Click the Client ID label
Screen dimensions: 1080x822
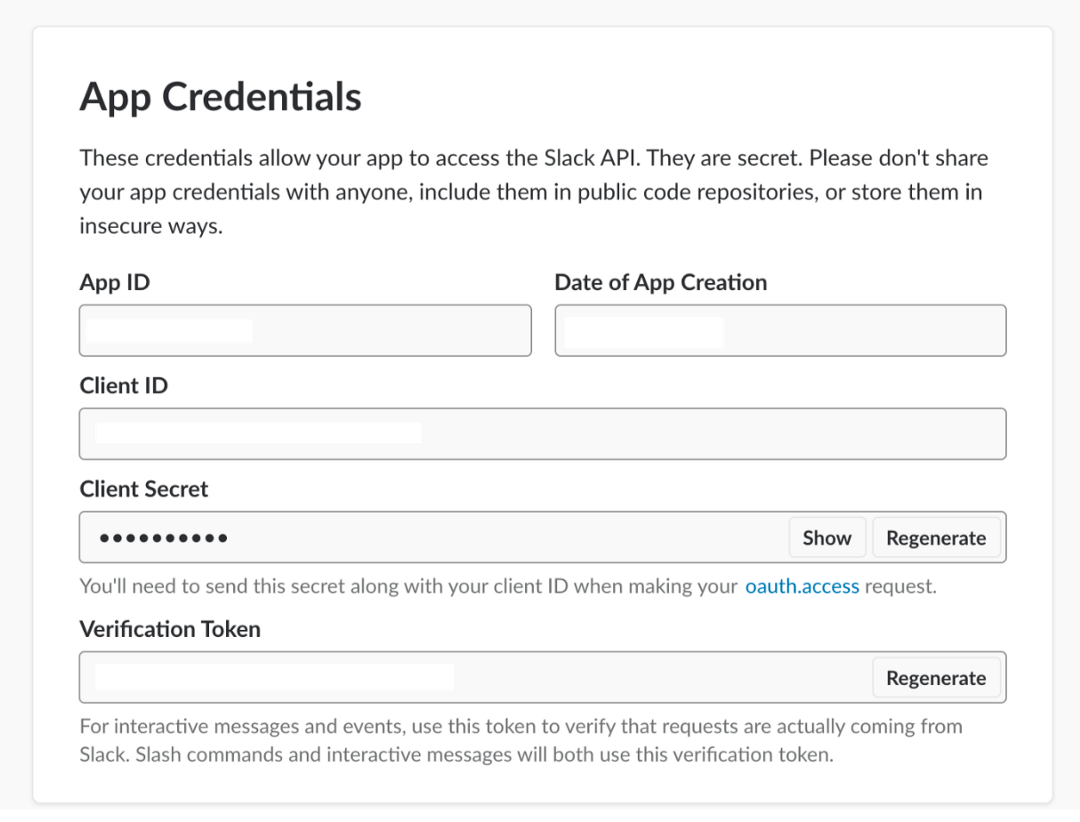[124, 385]
